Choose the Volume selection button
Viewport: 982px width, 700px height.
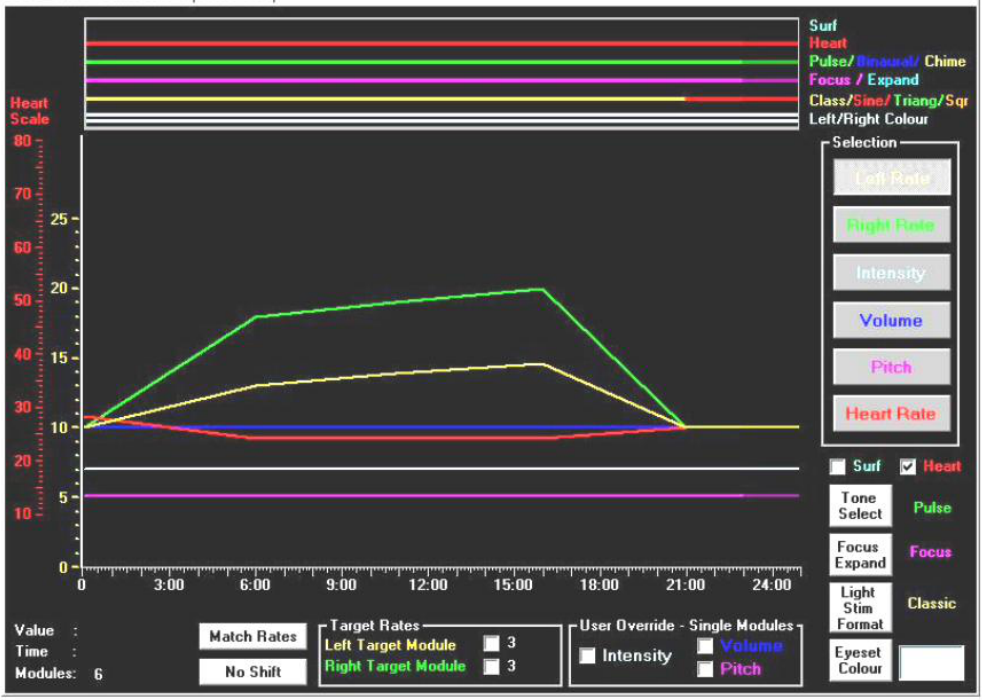coord(892,320)
